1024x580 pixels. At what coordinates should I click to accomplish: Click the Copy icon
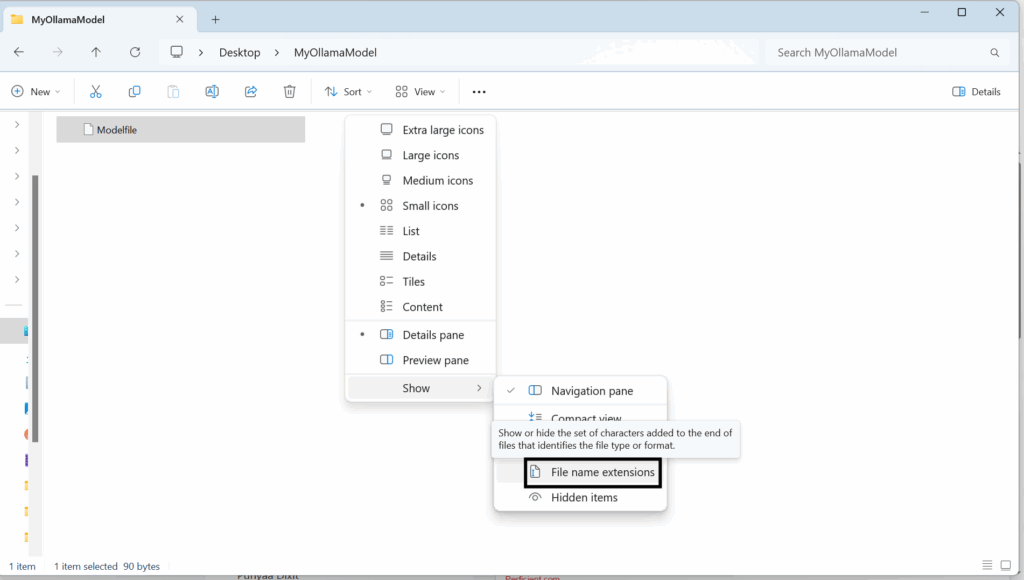pos(134,91)
